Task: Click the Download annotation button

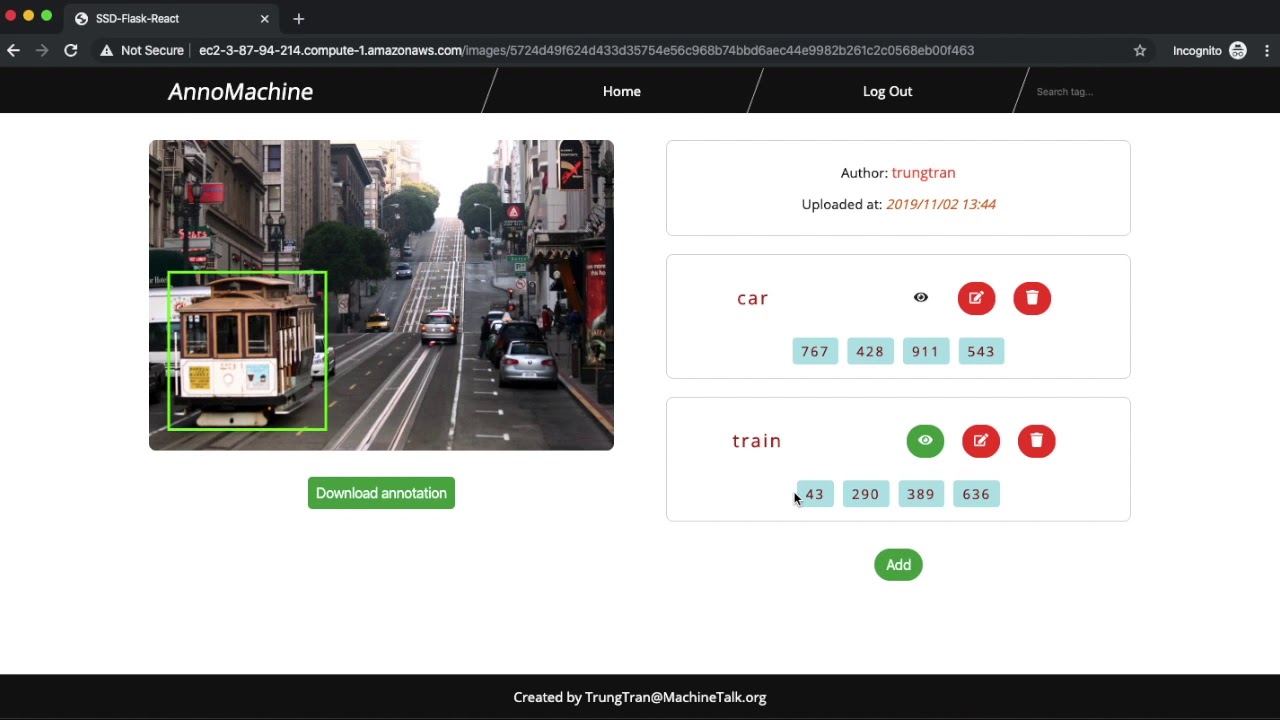Action: tap(381, 493)
